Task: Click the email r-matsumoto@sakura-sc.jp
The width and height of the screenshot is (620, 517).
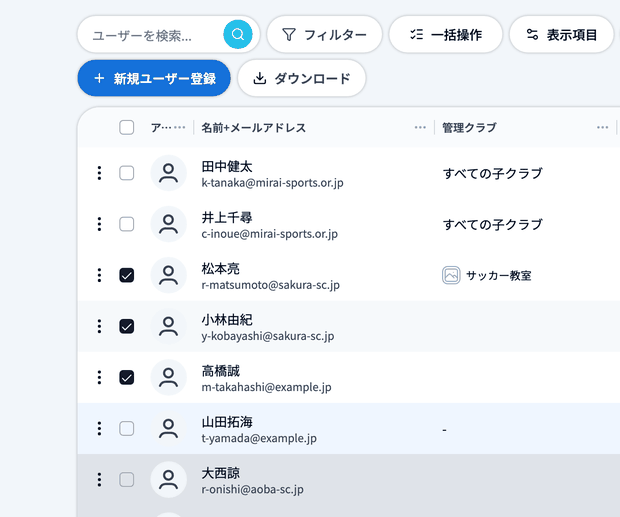Action: pyautogui.click(x=270, y=285)
